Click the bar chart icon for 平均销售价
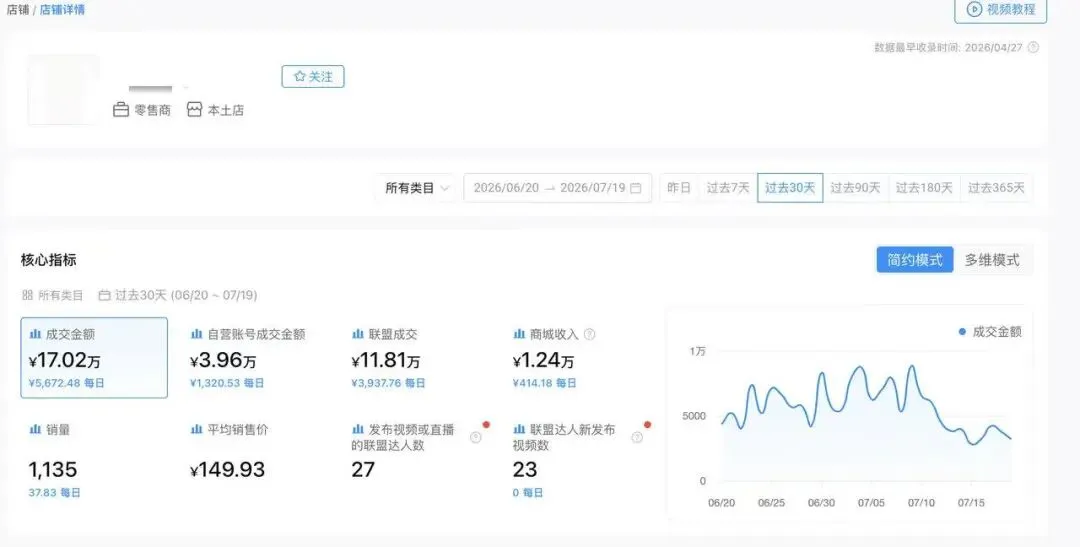The height and width of the screenshot is (547, 1080). click(x=196, y=429)
